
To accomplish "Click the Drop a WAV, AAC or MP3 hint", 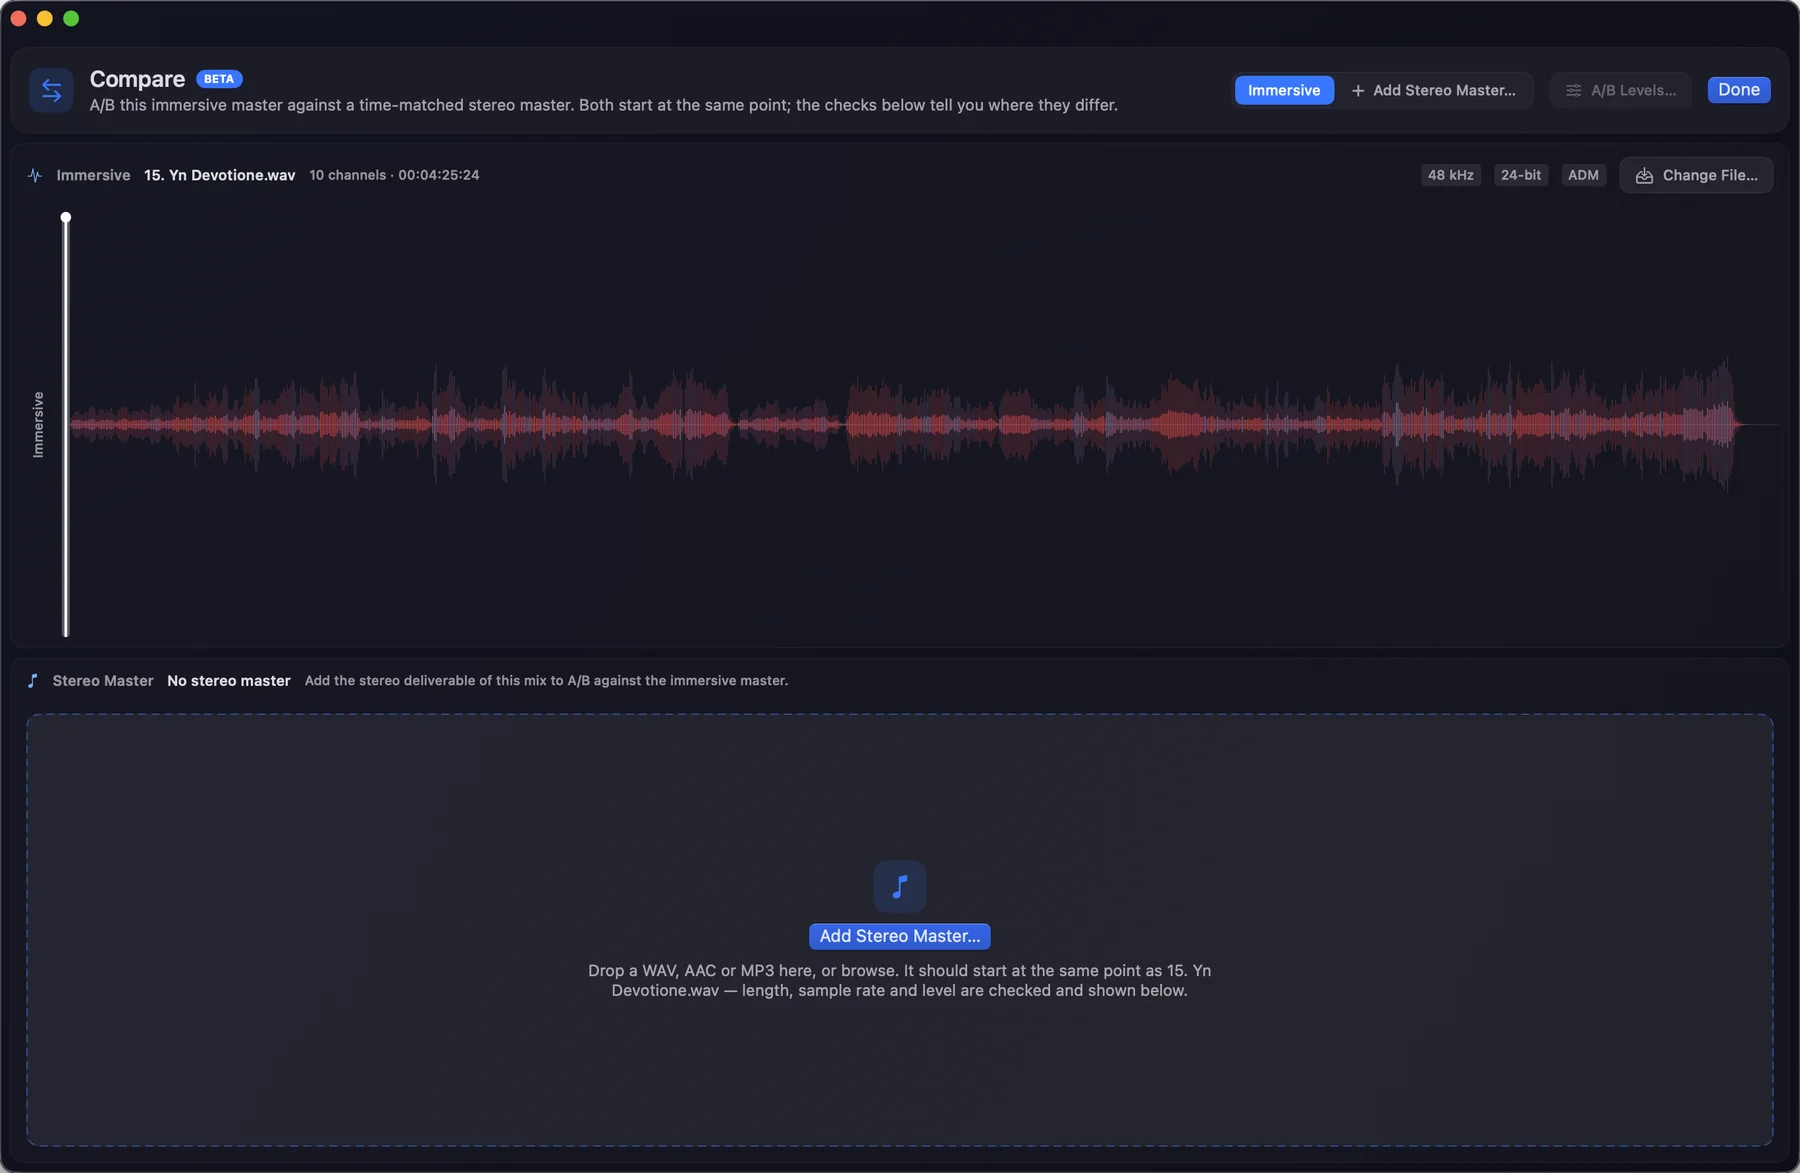I will coord(900,980).
